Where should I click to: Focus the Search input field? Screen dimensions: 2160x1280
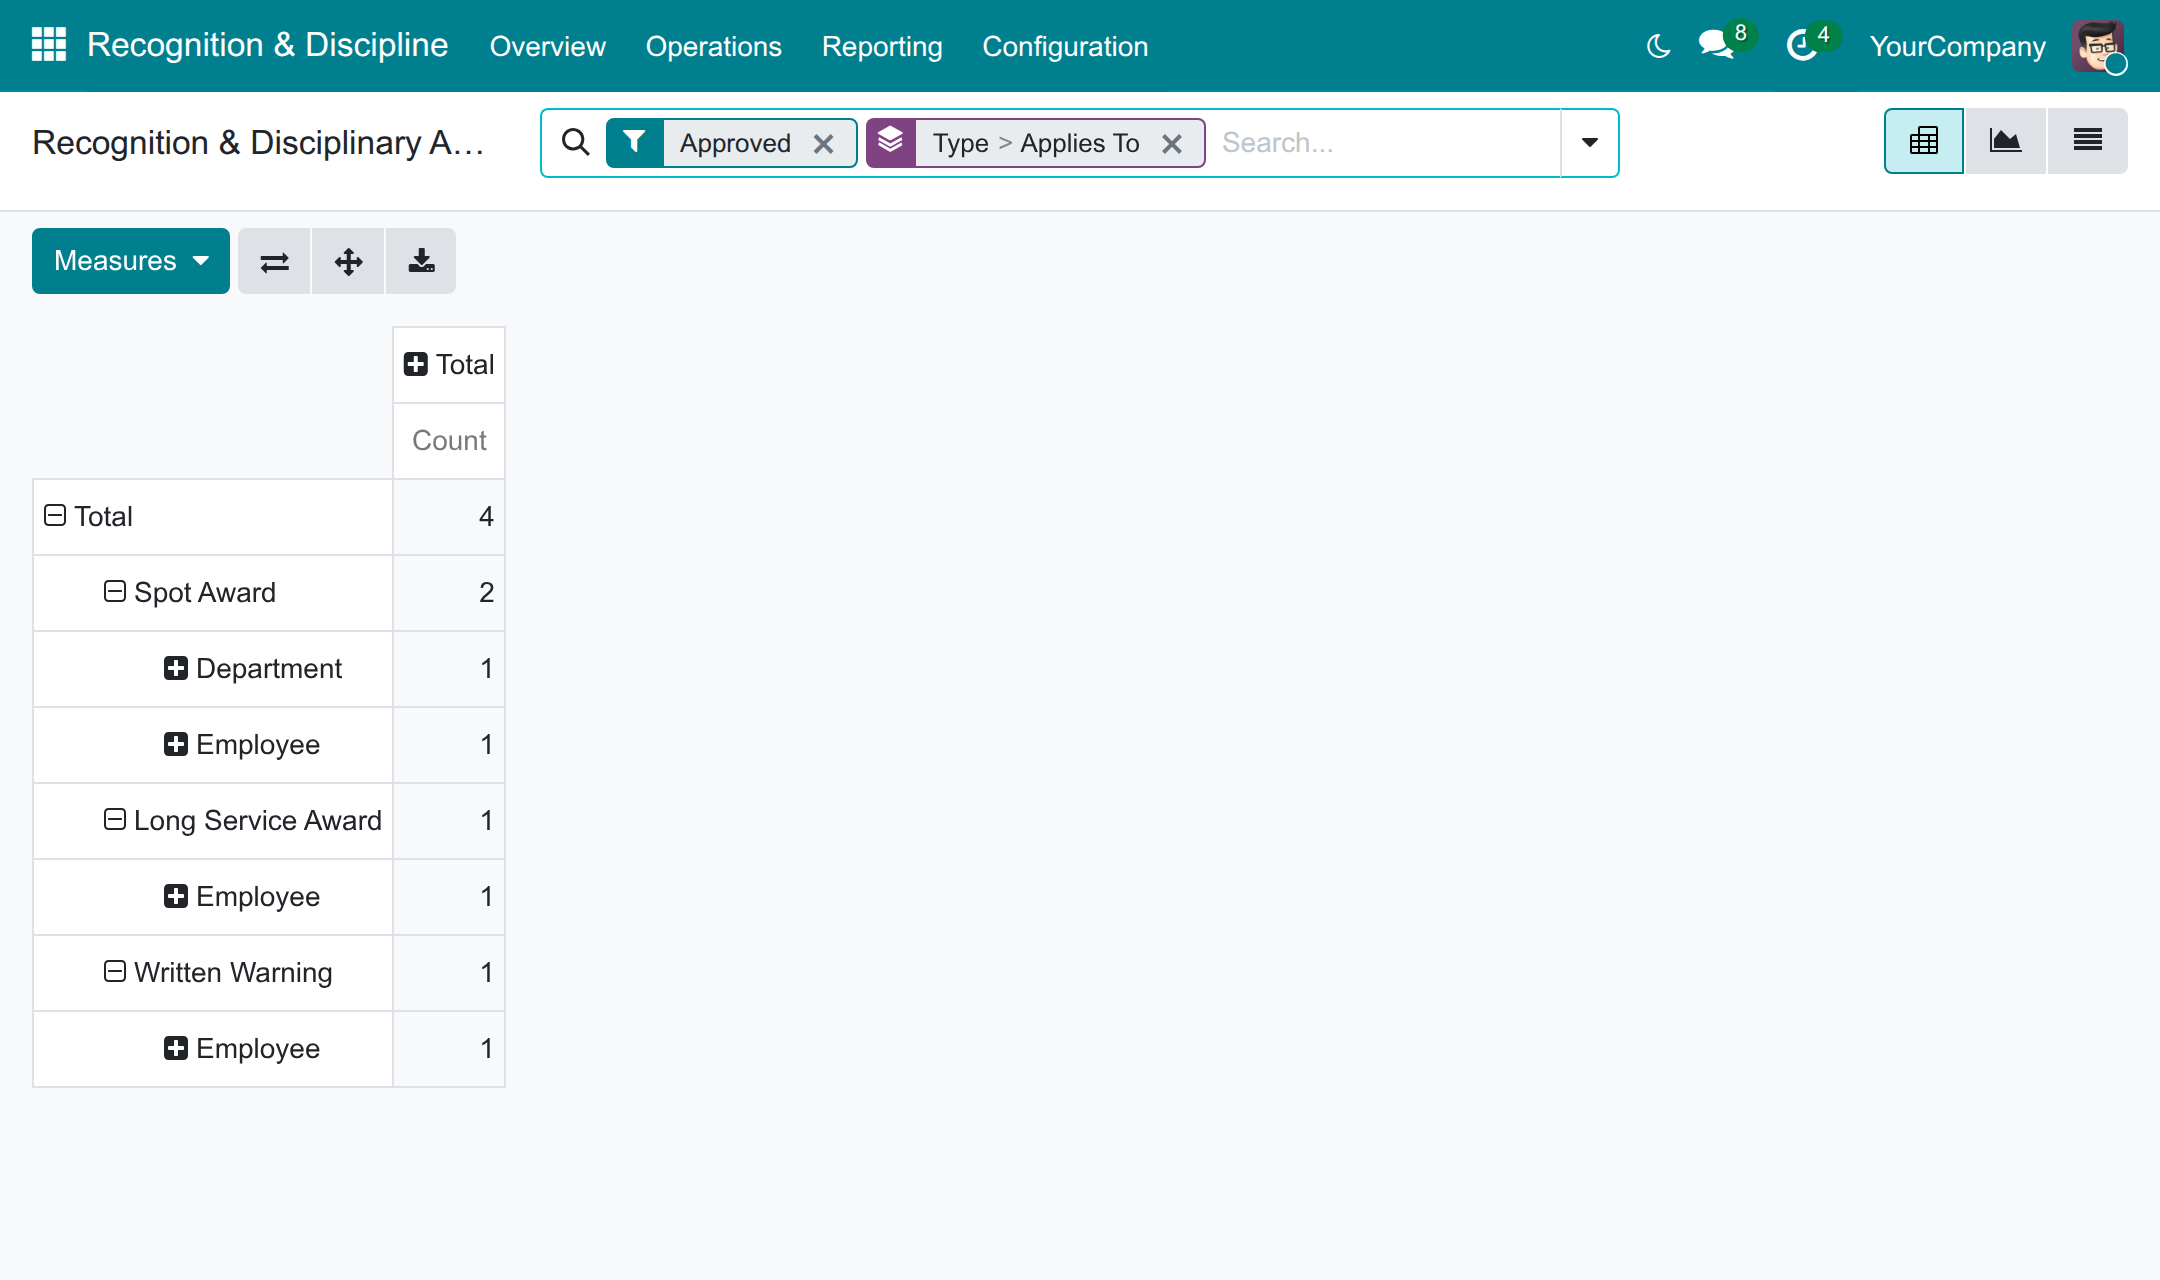(x=1384, y=142)
